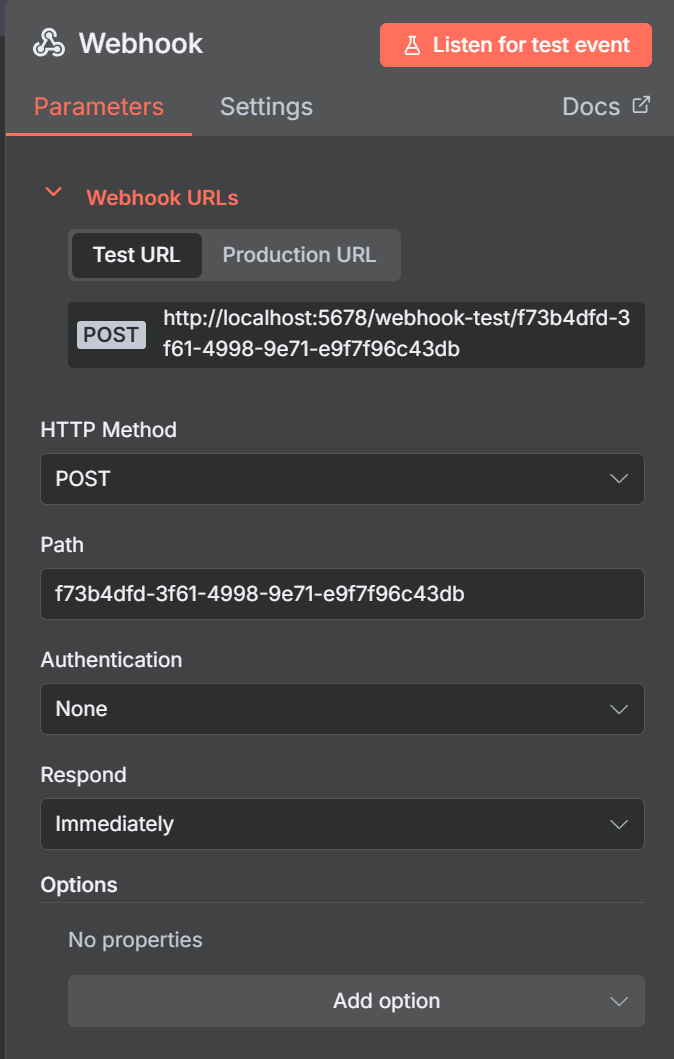Image resolution: width=674 pixels, height=1059 pixels.
Task: Click the arrow on the Respond field
Action: [x=619, y=824]
